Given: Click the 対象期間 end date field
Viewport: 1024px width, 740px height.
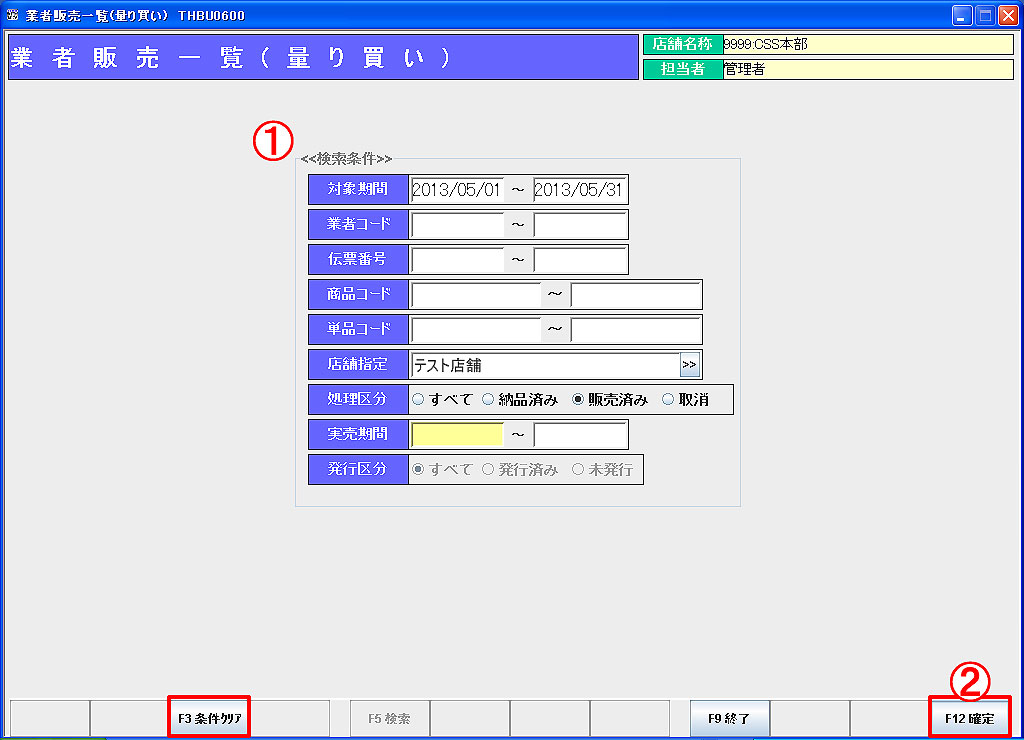Looking at the screenshot, I should [580, 190].
